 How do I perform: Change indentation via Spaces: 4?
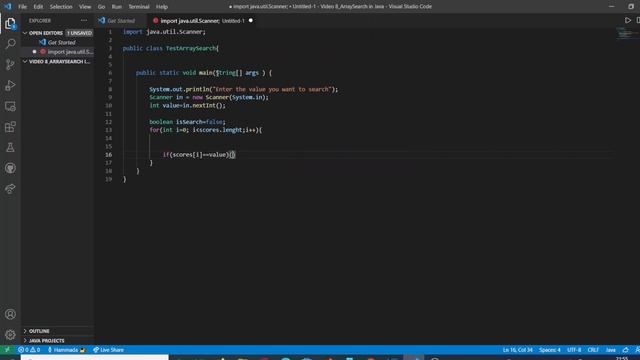[x=549, y=350]
